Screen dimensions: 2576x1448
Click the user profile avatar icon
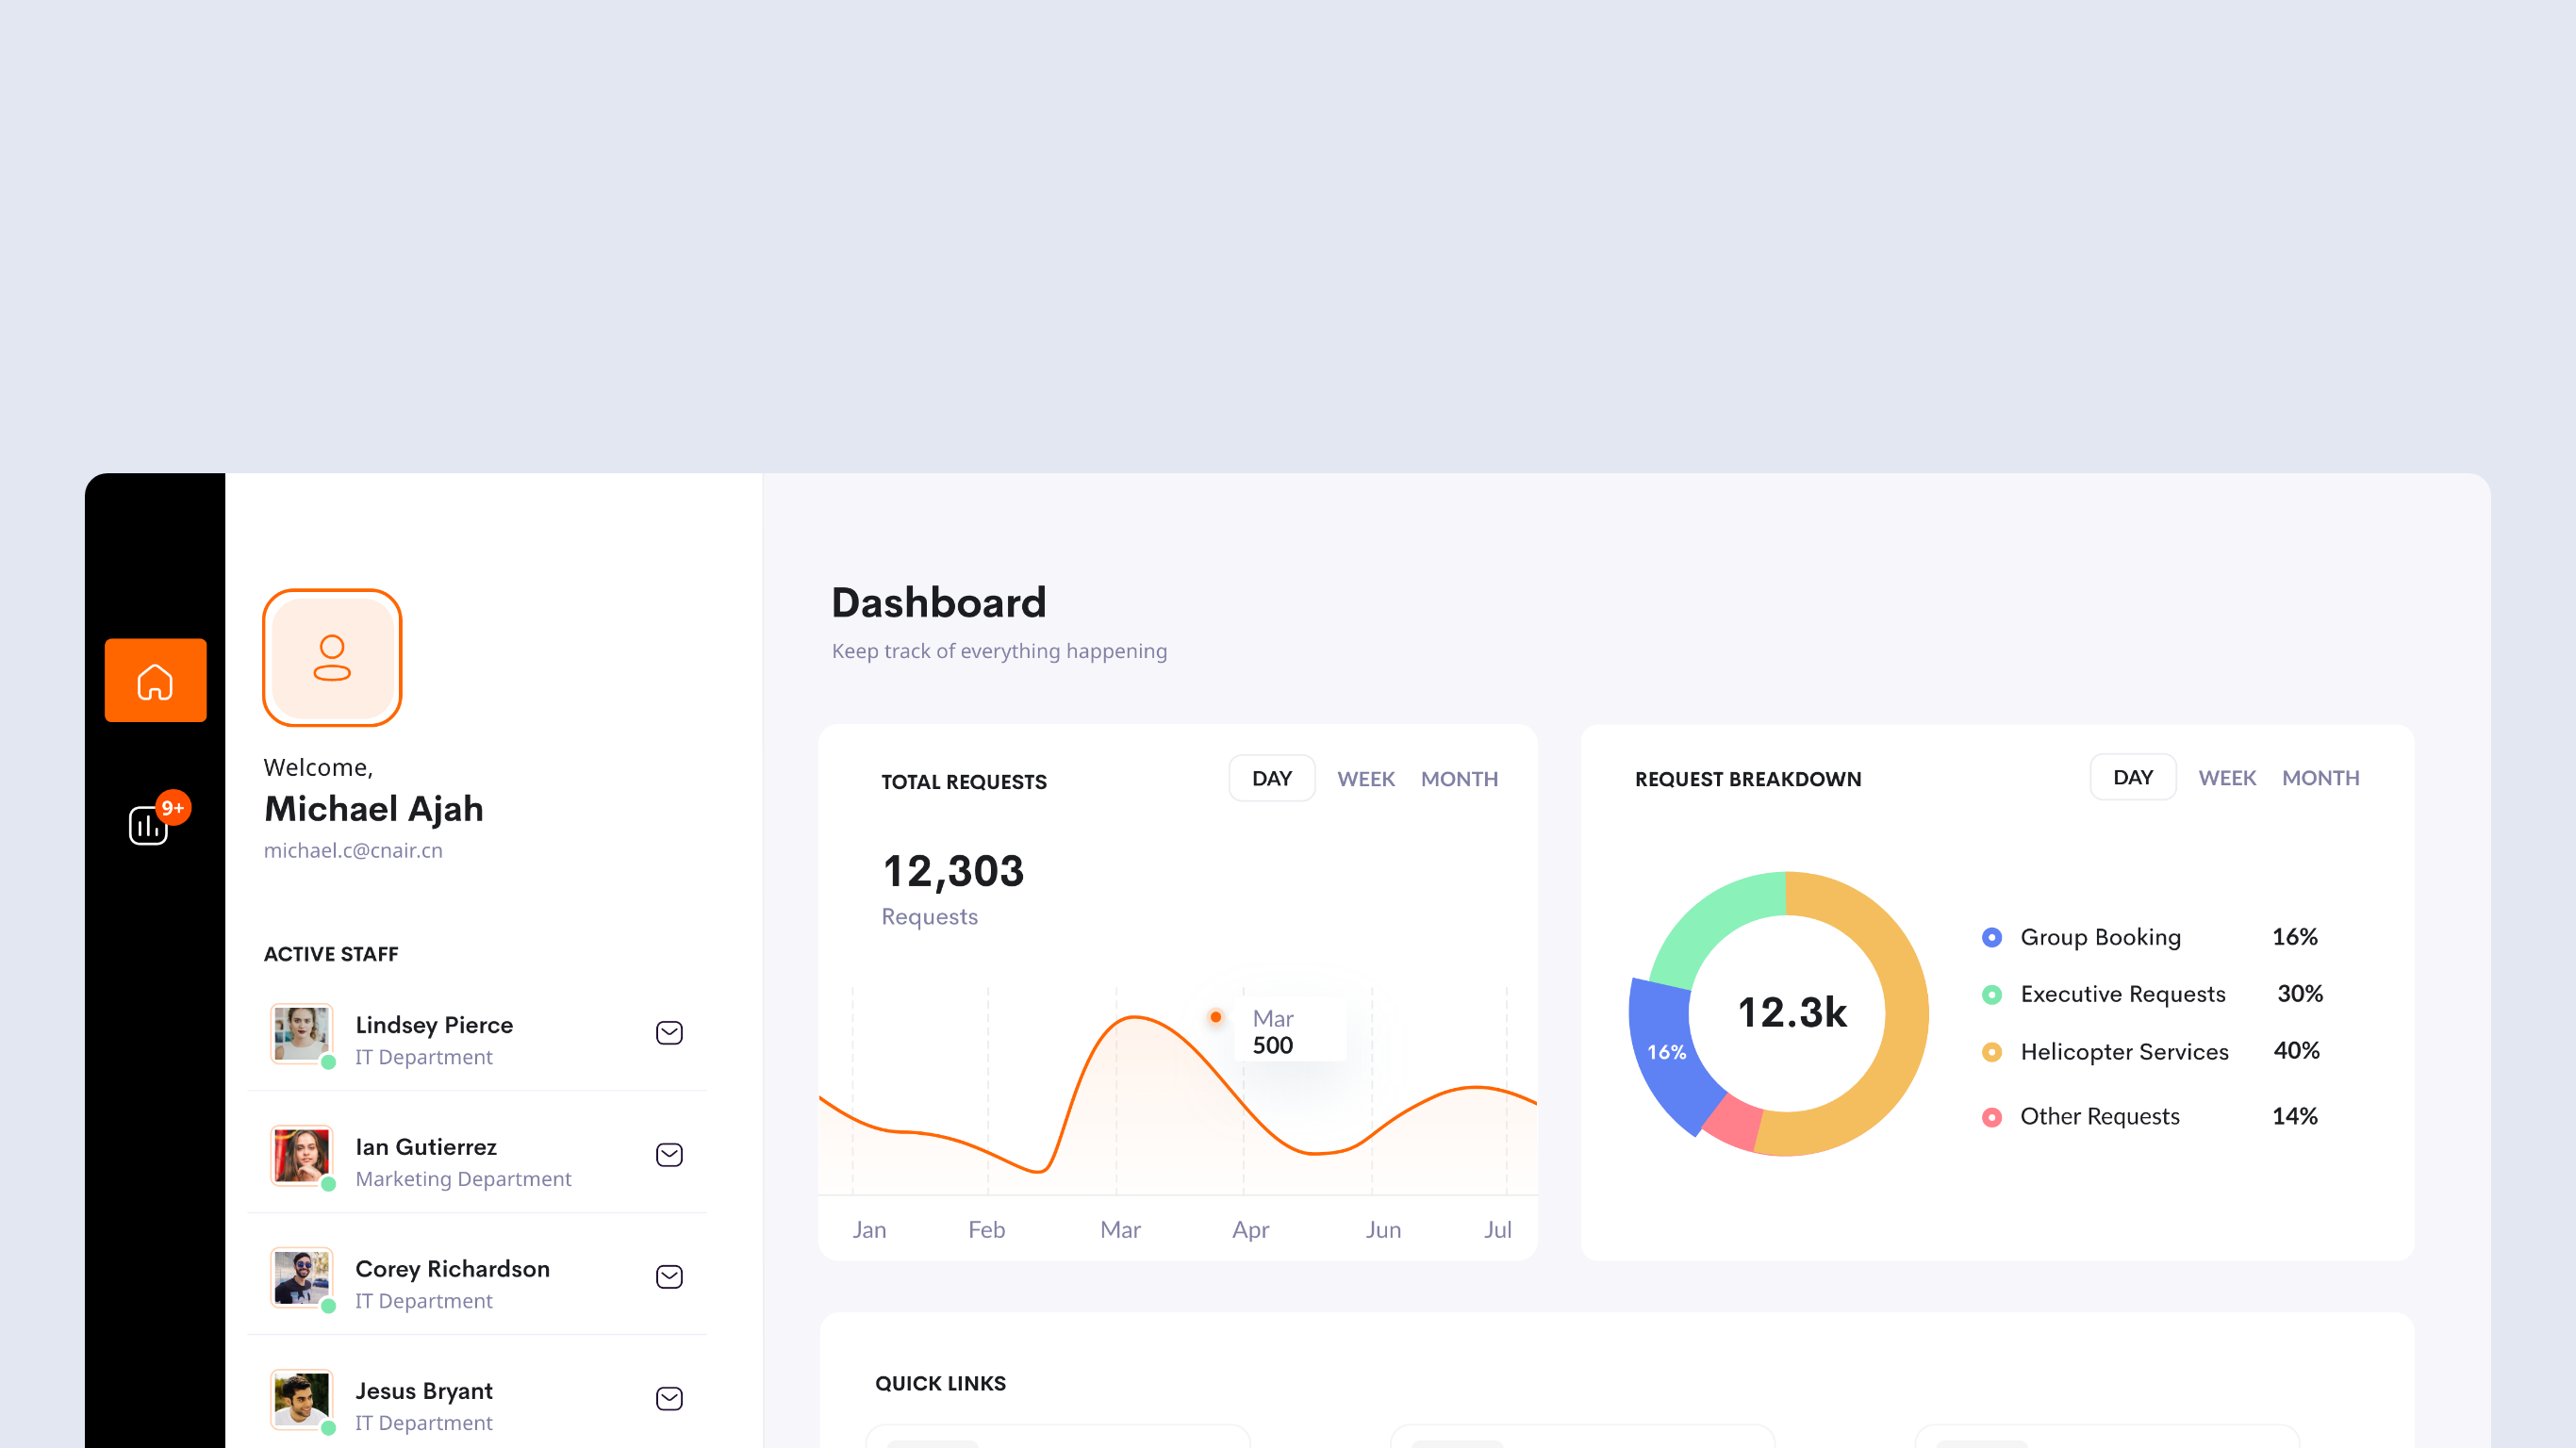point(332,657)
